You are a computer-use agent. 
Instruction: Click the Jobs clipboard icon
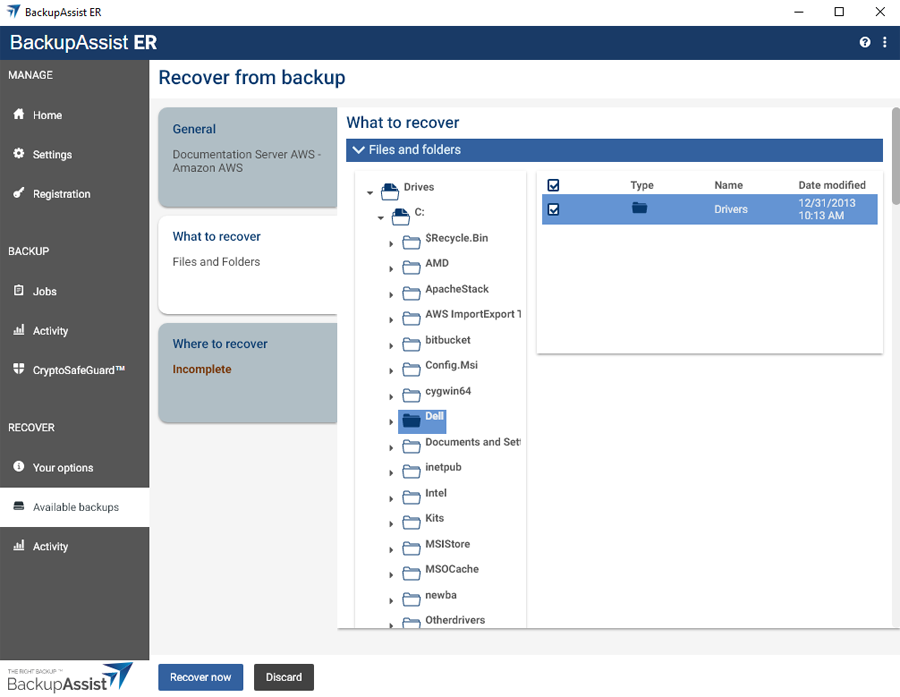tap(19, 290)
